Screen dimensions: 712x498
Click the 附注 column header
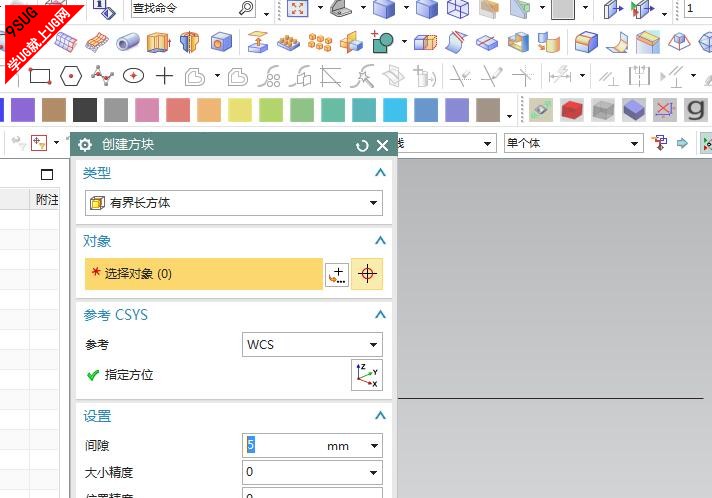47,200
